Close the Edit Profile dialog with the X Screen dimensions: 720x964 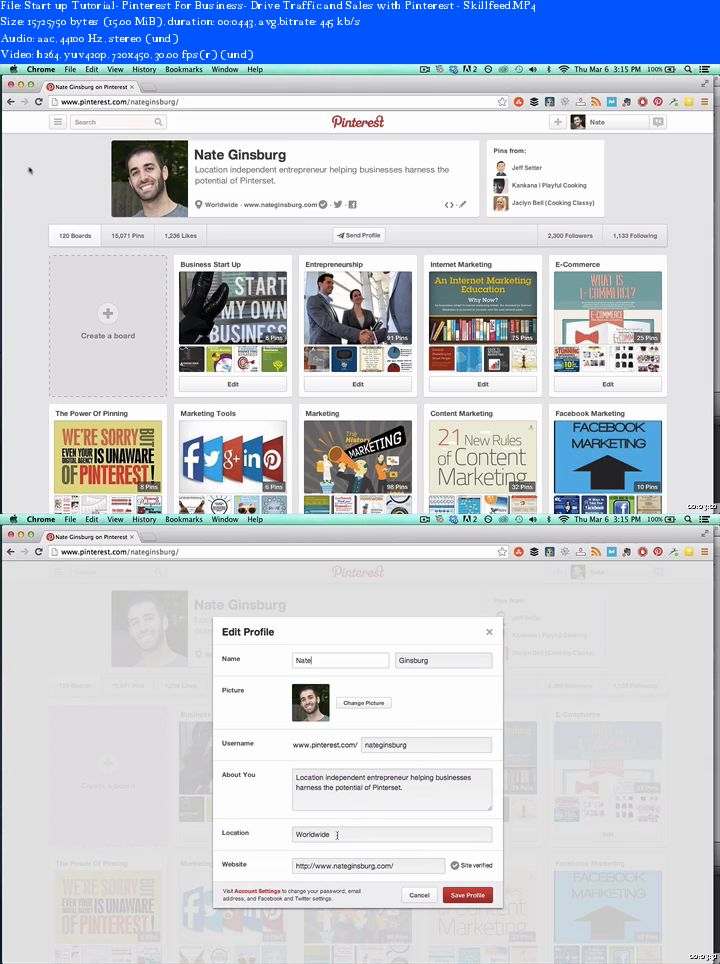pyautogui.click(x=489, y=632)
